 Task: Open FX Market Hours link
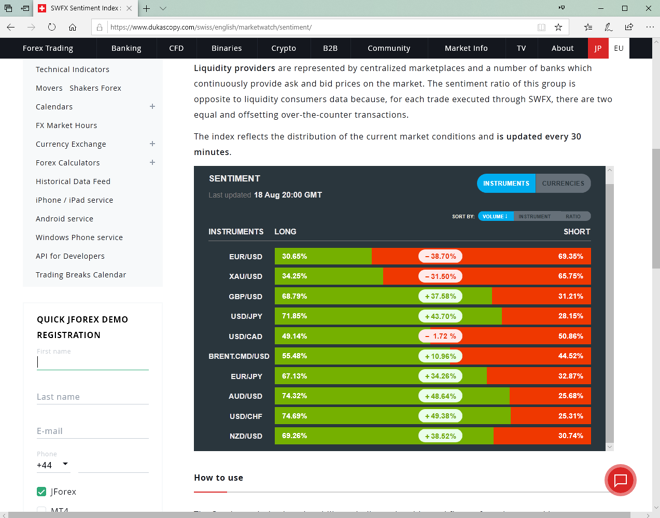pyautogui.click(x=66, y=125)
